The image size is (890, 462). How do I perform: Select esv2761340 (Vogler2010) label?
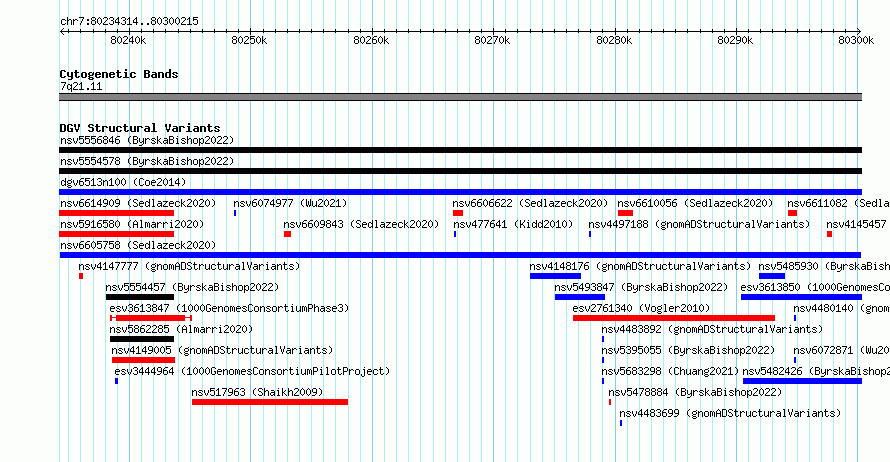tap(641, 308)
